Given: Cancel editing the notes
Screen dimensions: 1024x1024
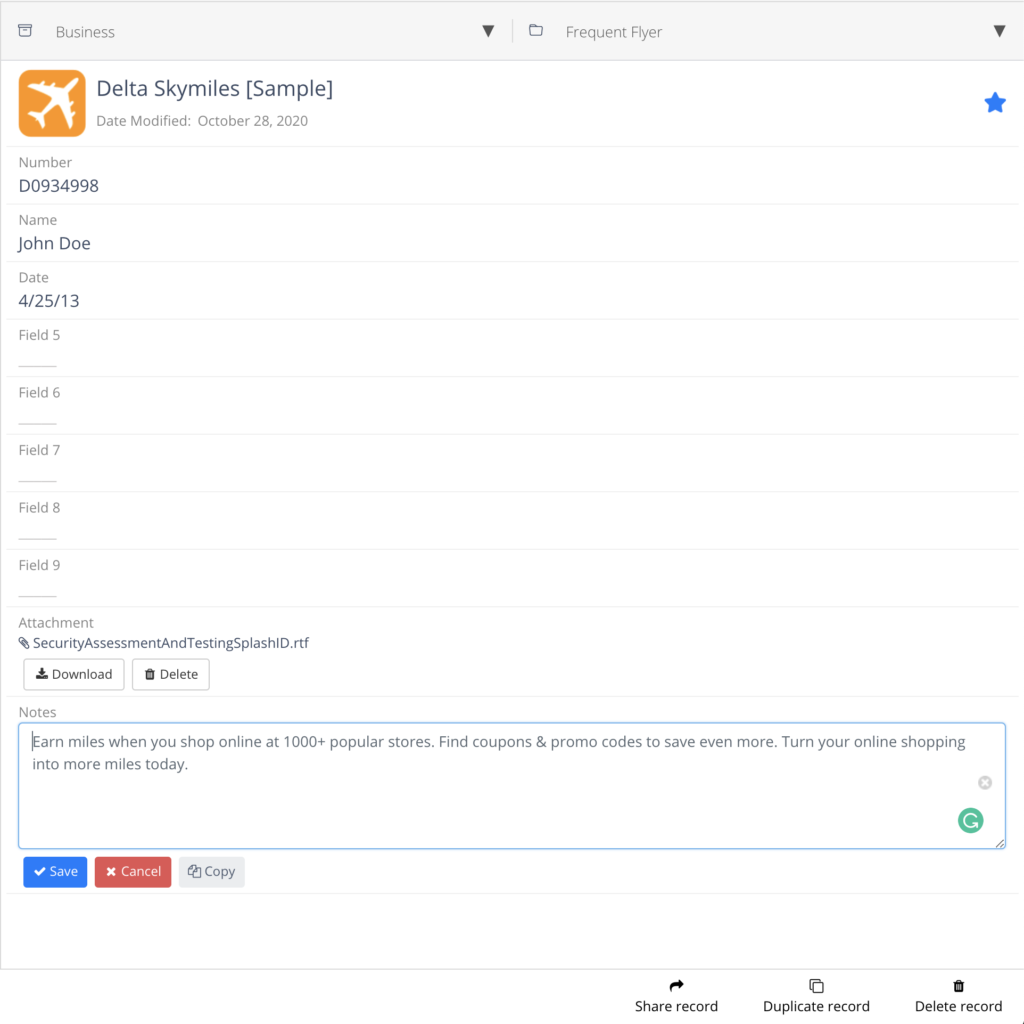Looking at the screenshot, I should pos(133,872).
